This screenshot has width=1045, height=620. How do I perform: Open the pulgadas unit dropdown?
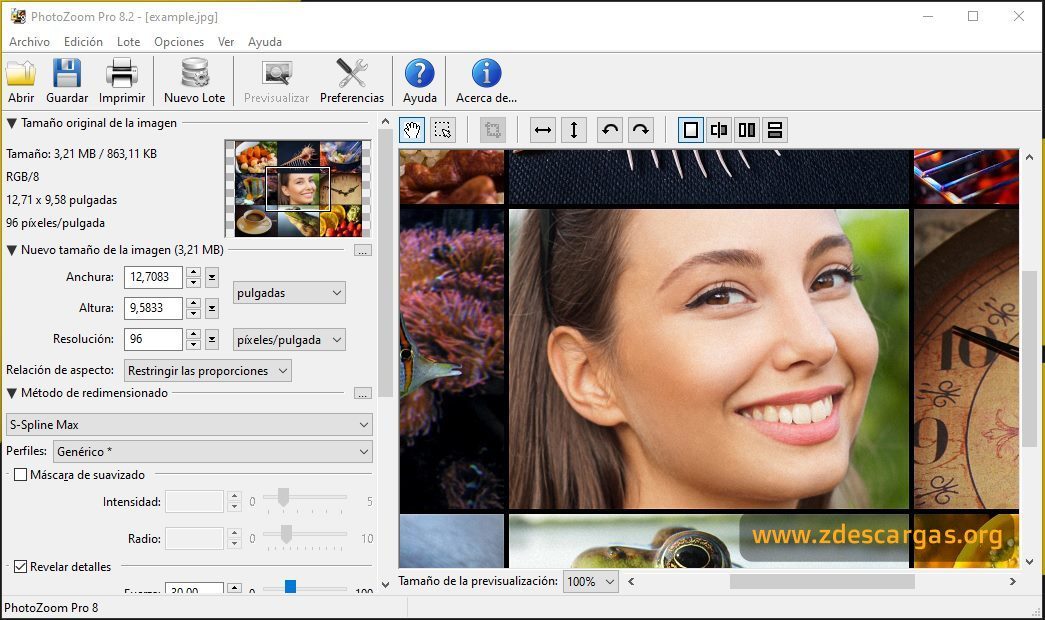pyautogui.click(x=289, y=293)
